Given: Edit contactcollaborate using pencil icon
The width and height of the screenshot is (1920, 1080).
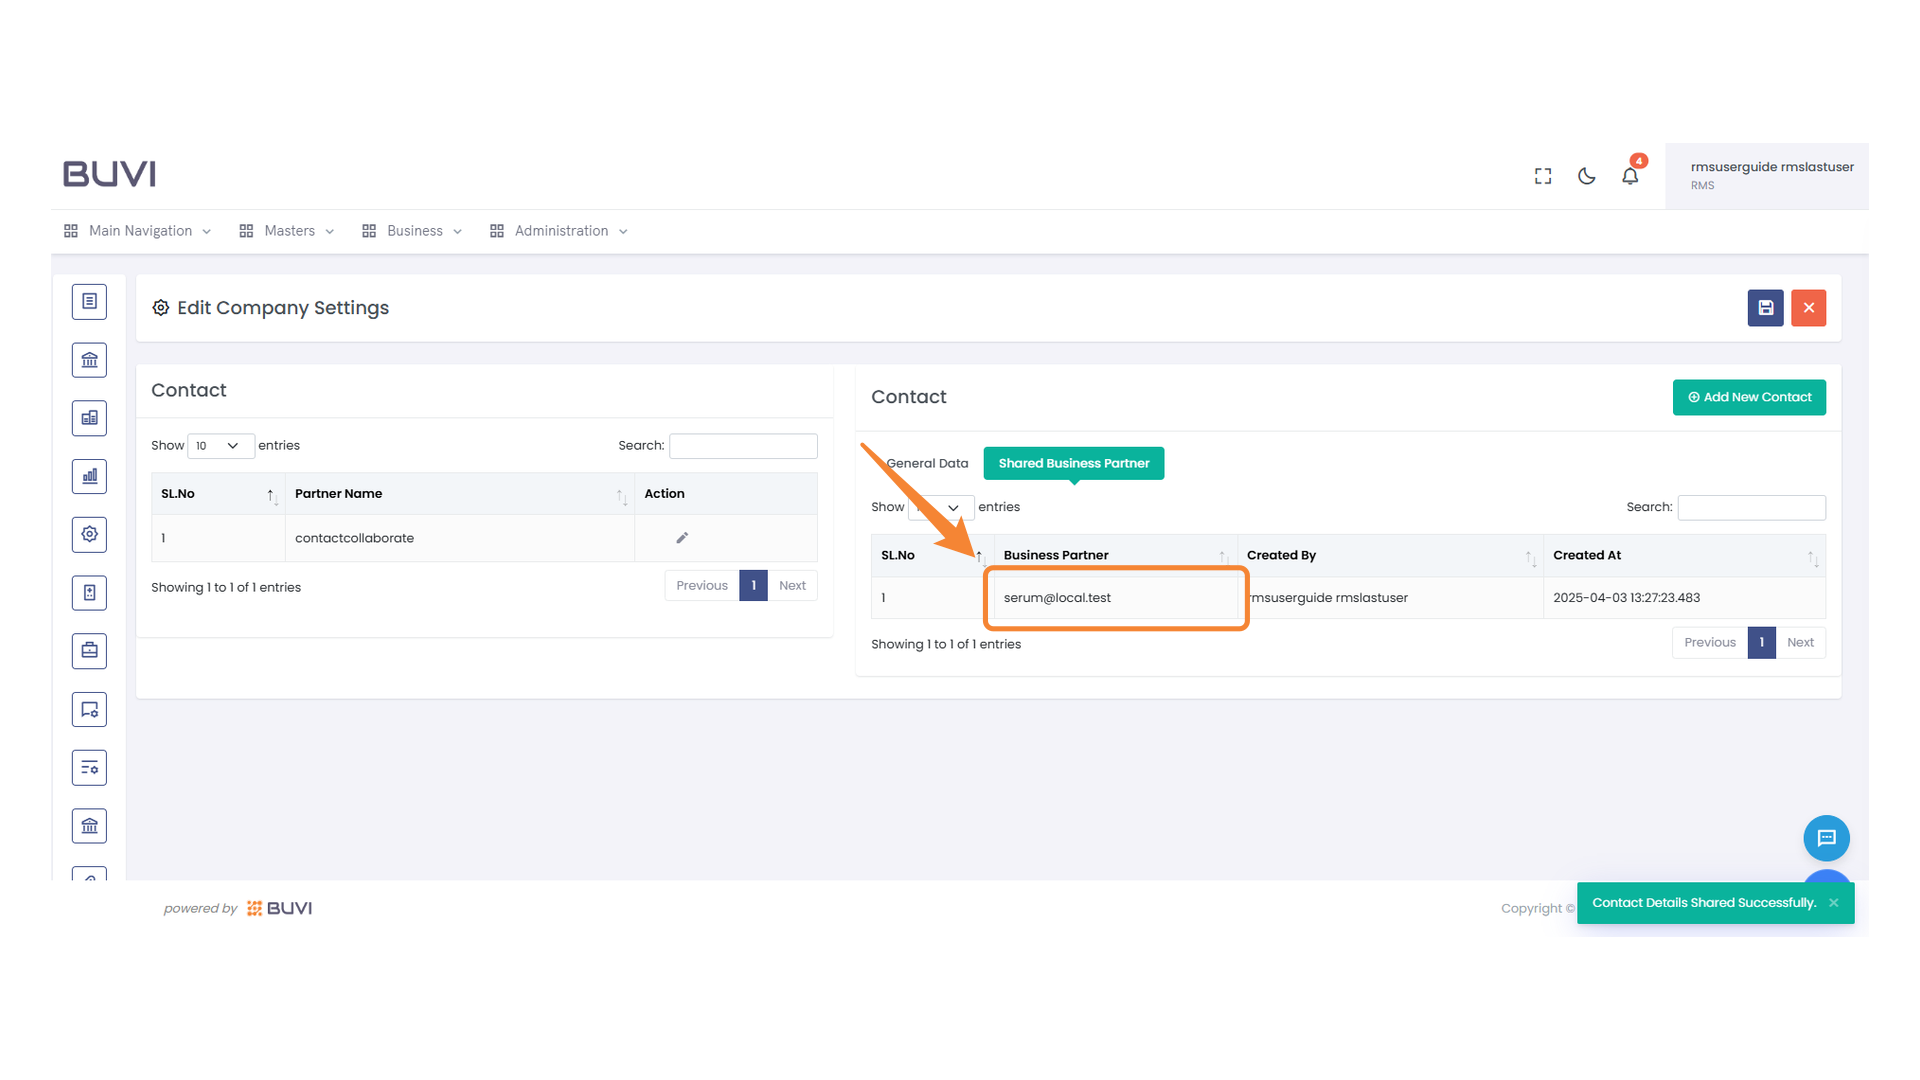Looking at the screenshot, I should (682, 538).
